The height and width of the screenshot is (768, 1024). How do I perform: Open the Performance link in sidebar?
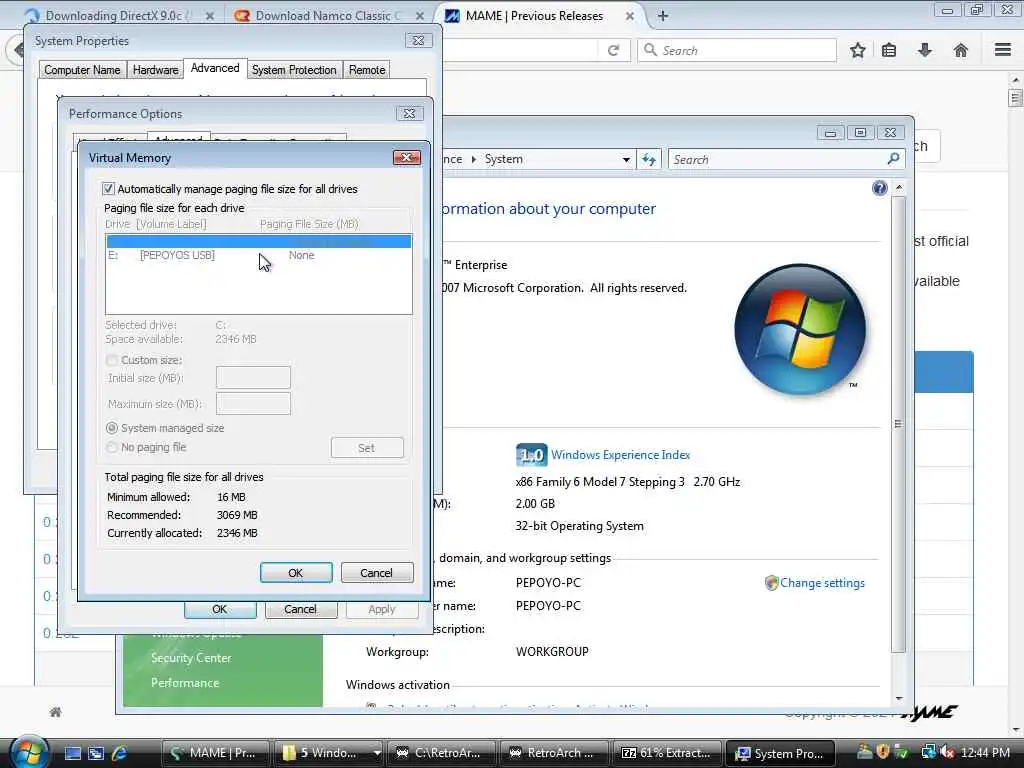coord(185,682)
